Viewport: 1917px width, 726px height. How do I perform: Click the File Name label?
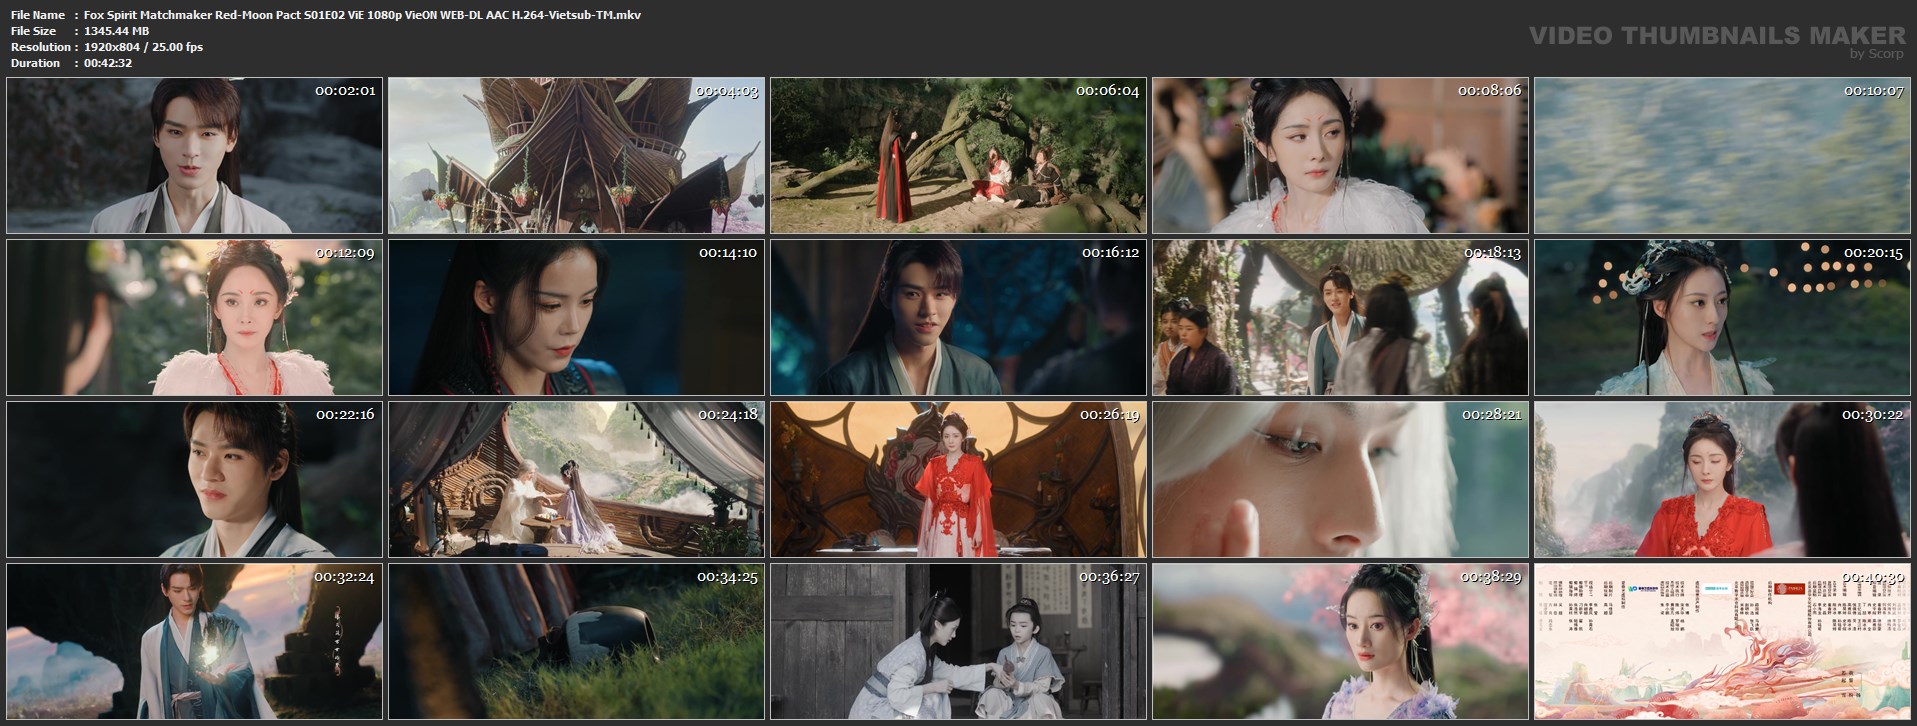pos(38,15)
